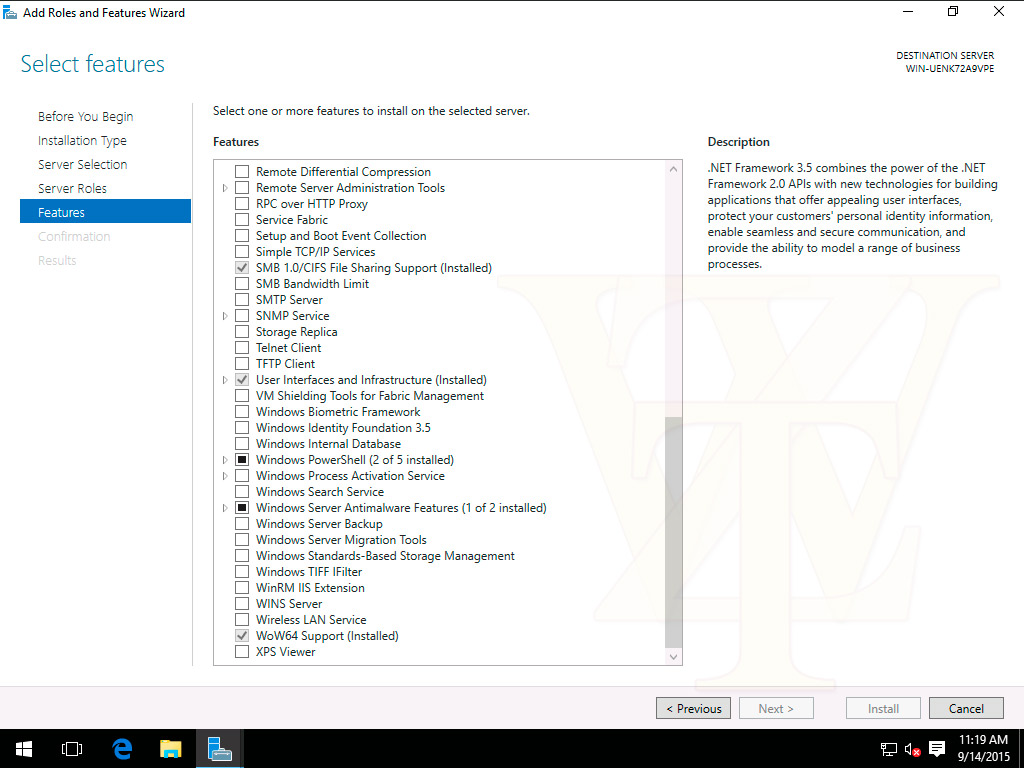The width and height of the screenshot is (1024, 768).
Task: Open the network status tray icon
Action: (888, 748)
